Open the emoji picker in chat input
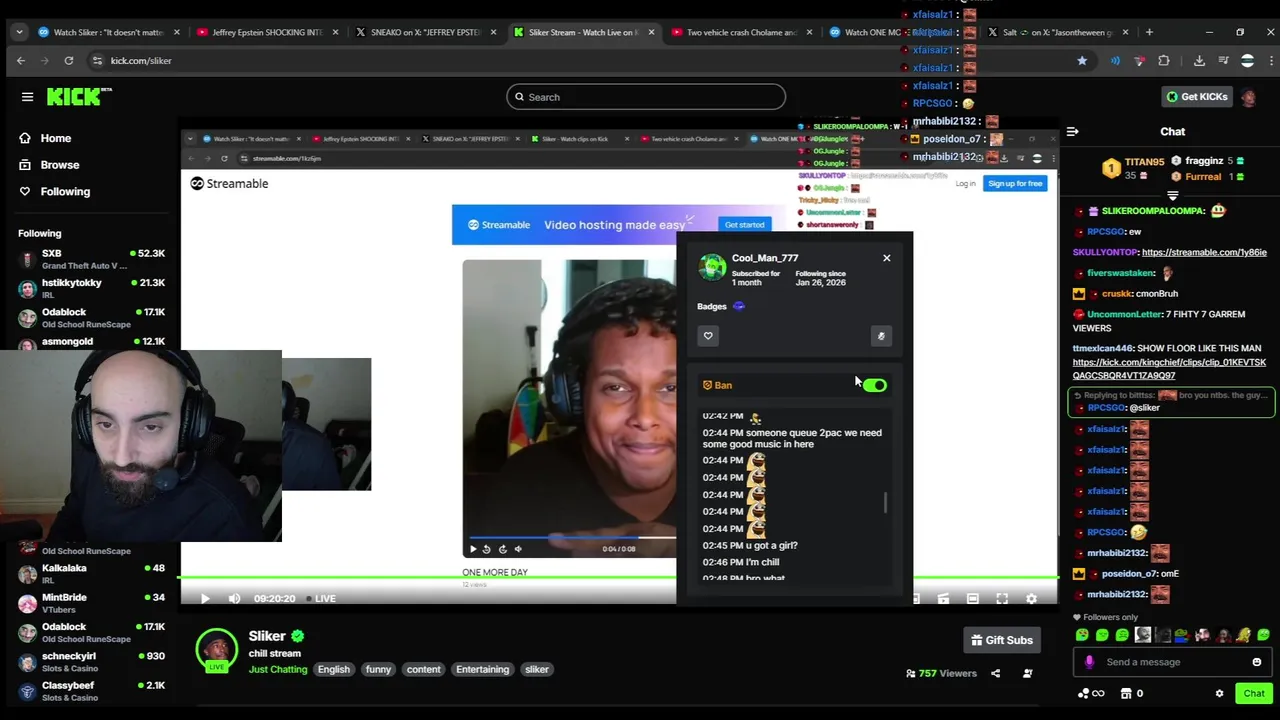Image resolution: width=1280 pixels, height=720 pixels. (1257, 662)
